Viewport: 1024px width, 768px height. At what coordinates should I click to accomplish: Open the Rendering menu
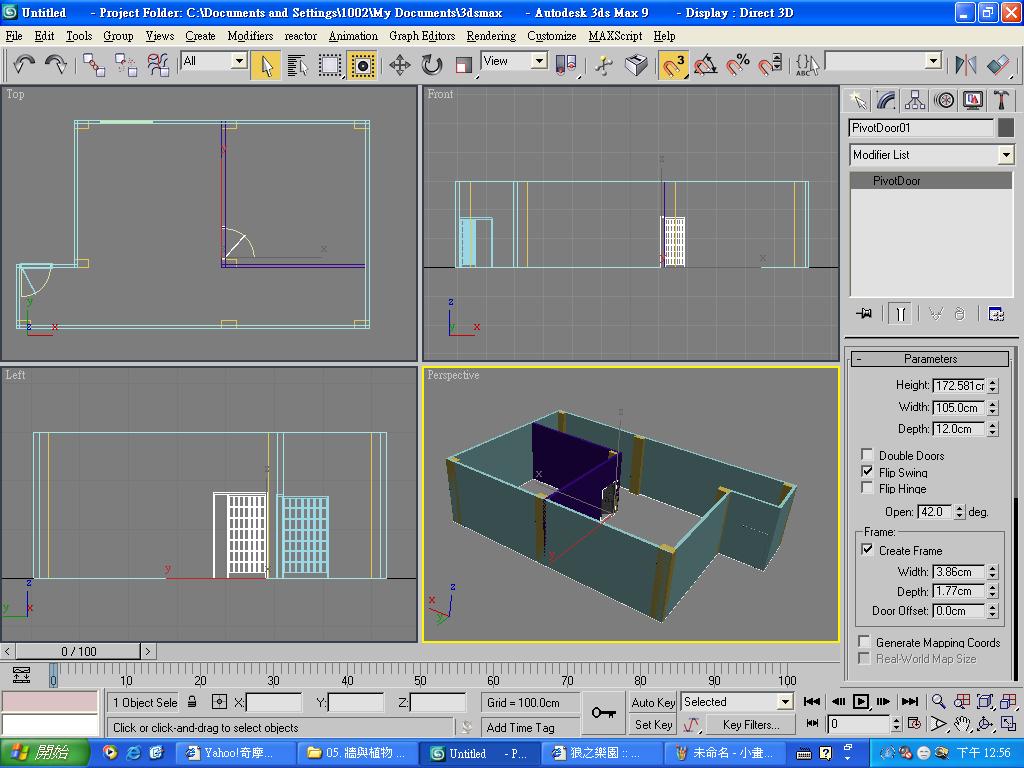coord(491,36)
